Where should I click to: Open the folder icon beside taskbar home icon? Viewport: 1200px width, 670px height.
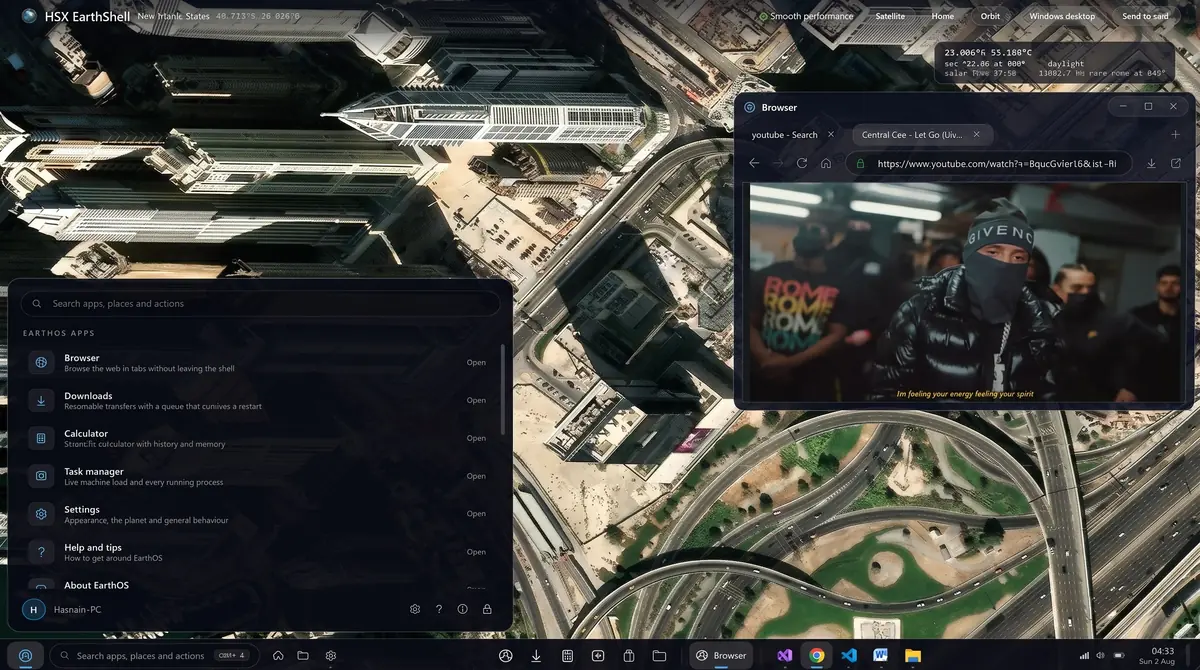pyautogui.click(x=303, y=656)
